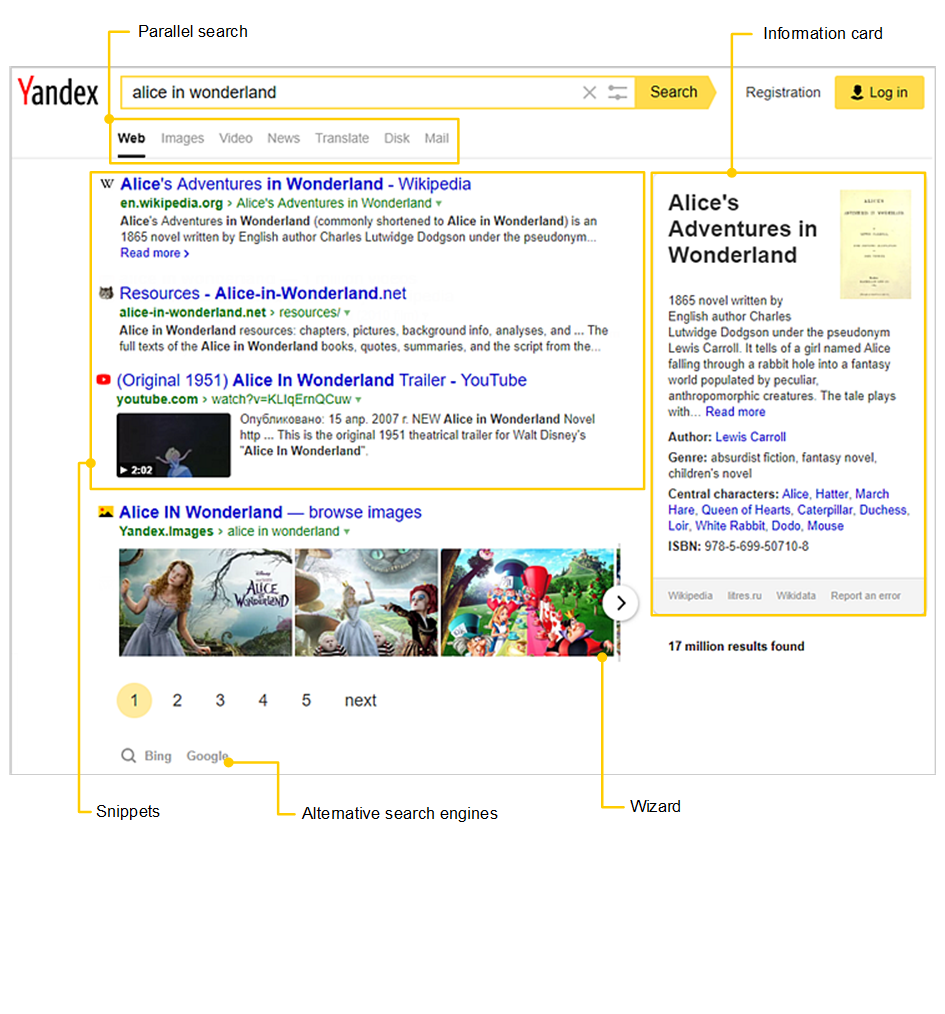Open the Disney Alice poster image thumbnail

(206, 603)
